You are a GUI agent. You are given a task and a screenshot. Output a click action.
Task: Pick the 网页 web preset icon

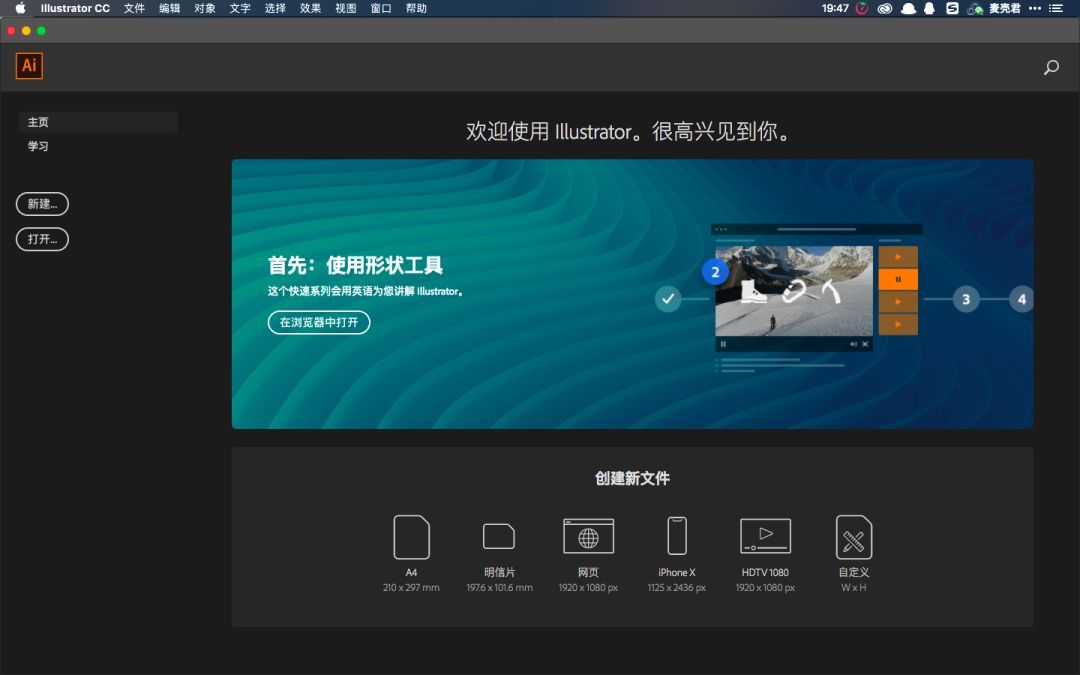pos(588,536)
